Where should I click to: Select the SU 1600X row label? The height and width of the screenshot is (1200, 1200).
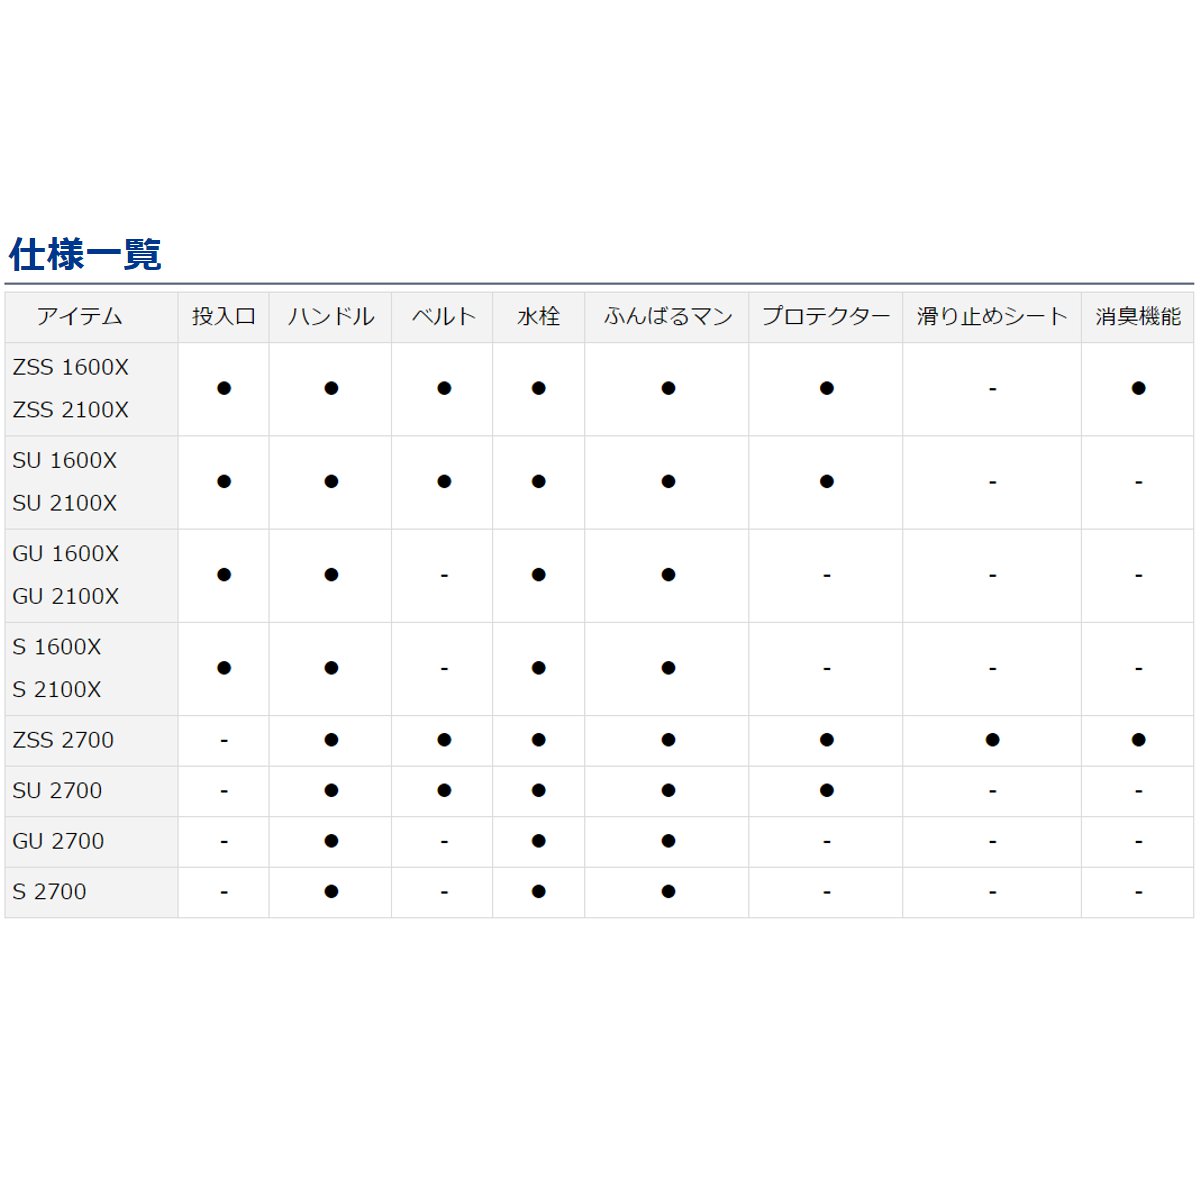[x=66, y=461]
